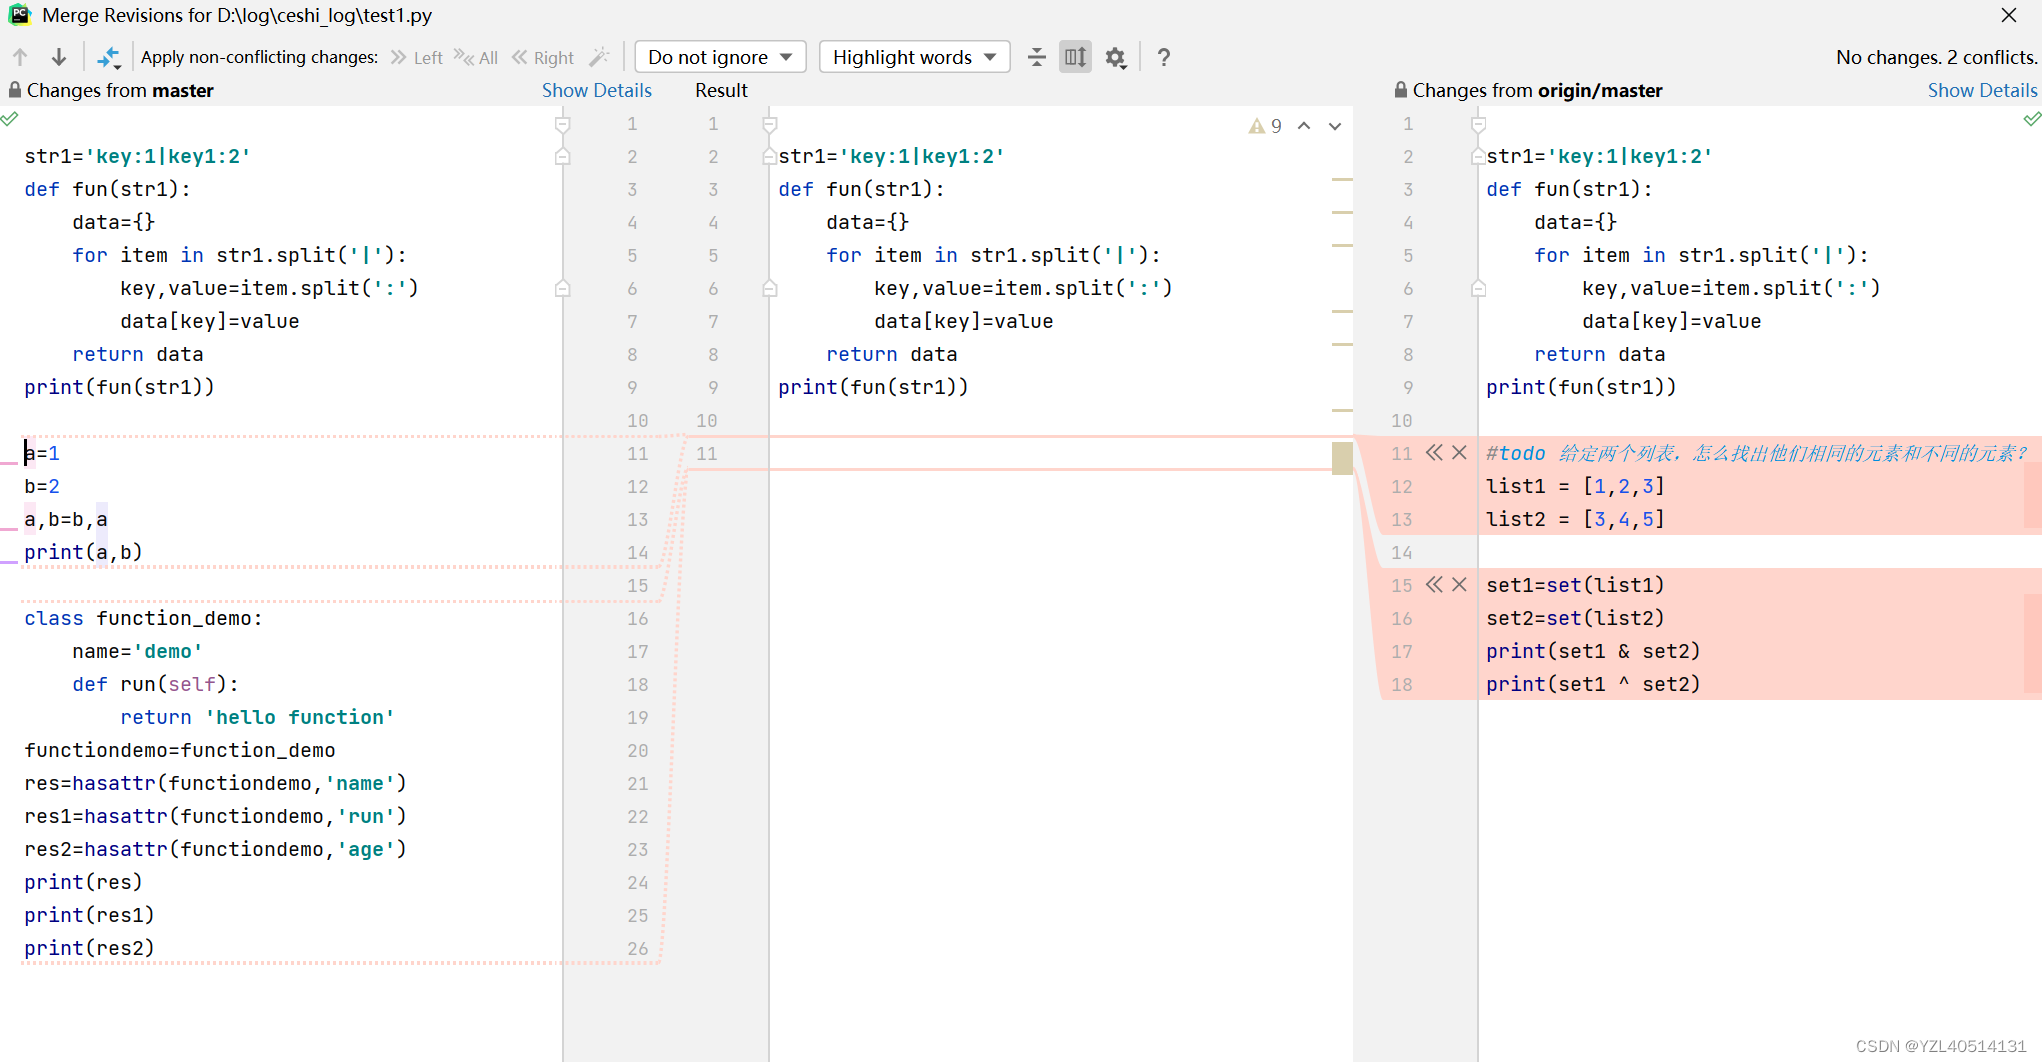
Task: Open help question mark
Action: (1163, 57)
